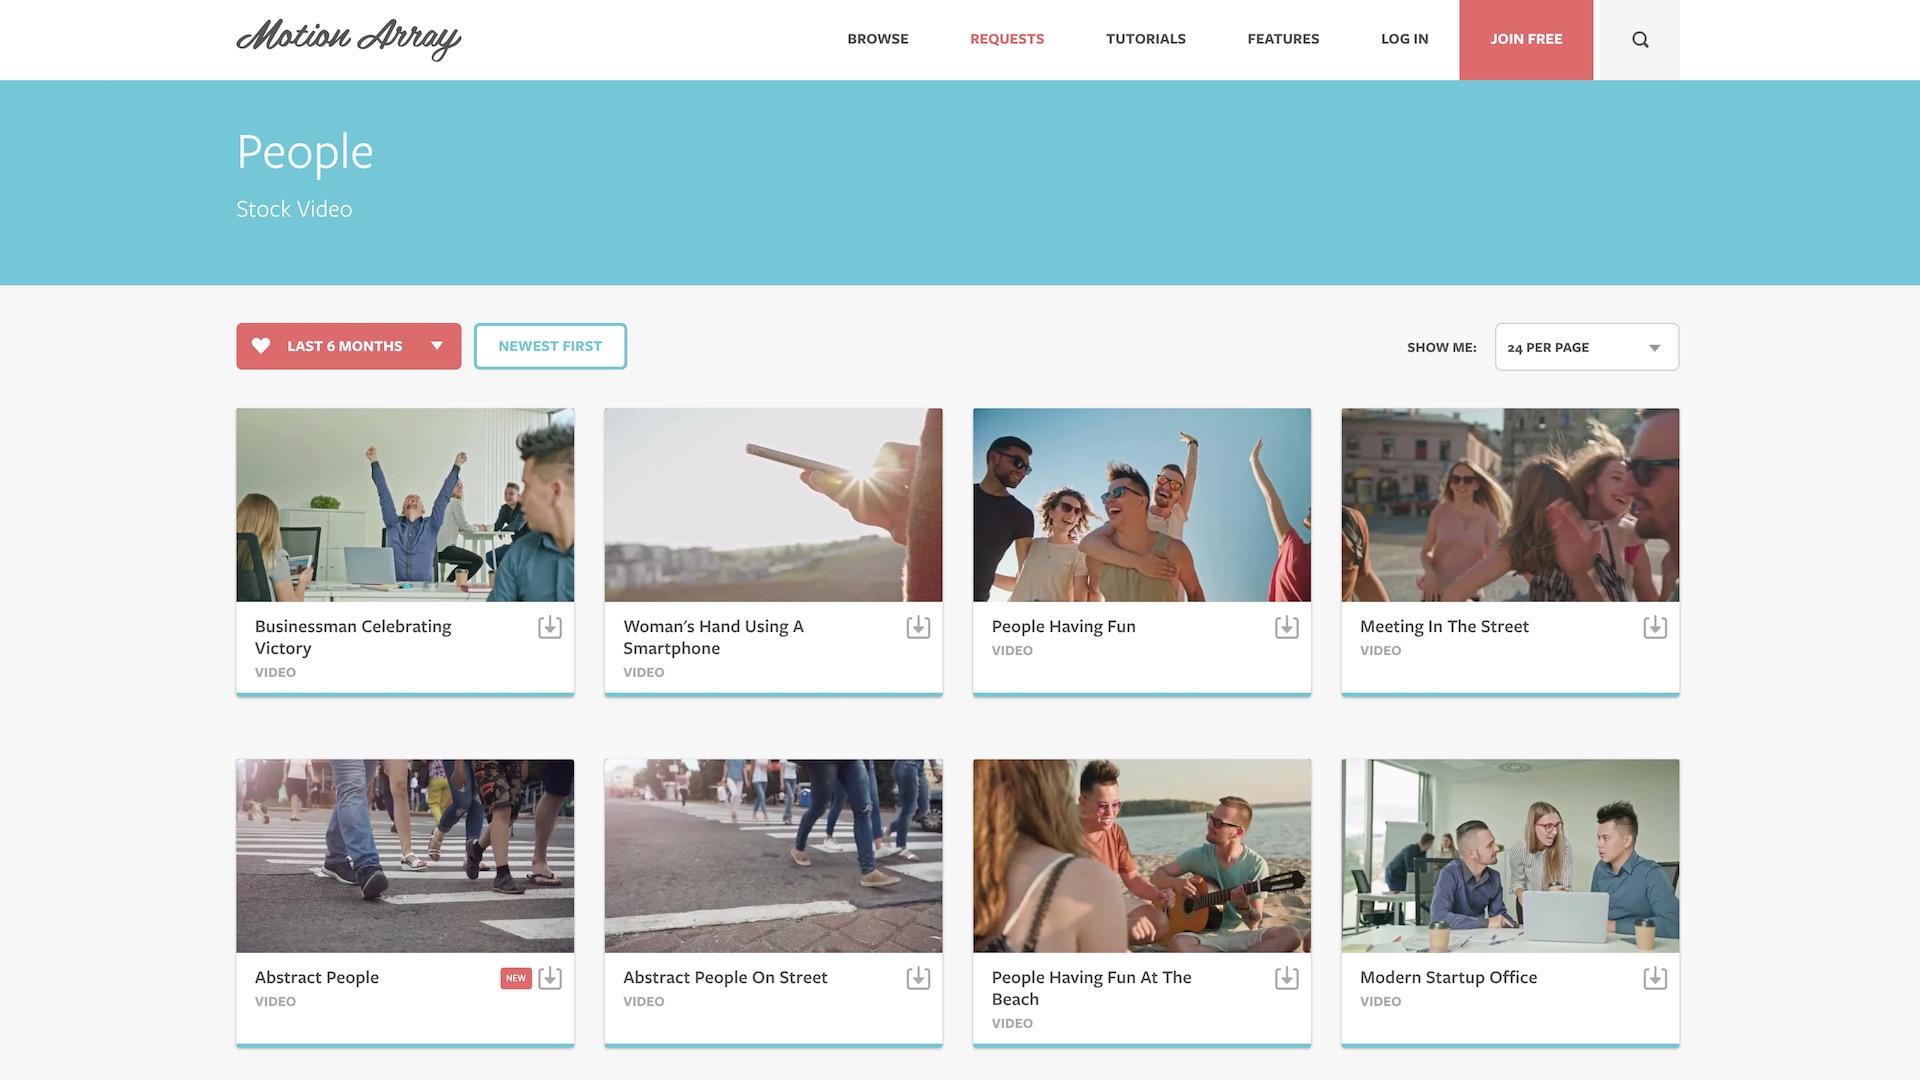The image size is (1920, 1080).
Task: Click the NEW badge on Abstract People
Action: pyautogui.click(x=515, y=978)
